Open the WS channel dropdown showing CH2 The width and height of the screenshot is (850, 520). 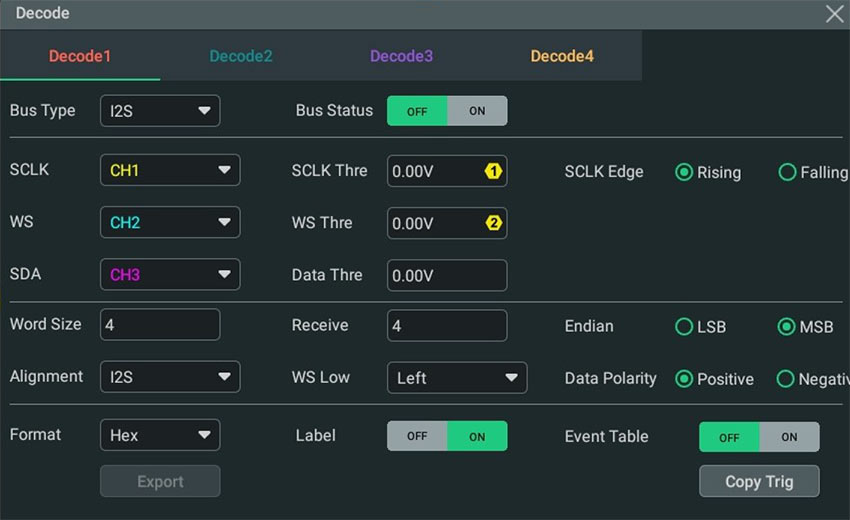(170, 222)
